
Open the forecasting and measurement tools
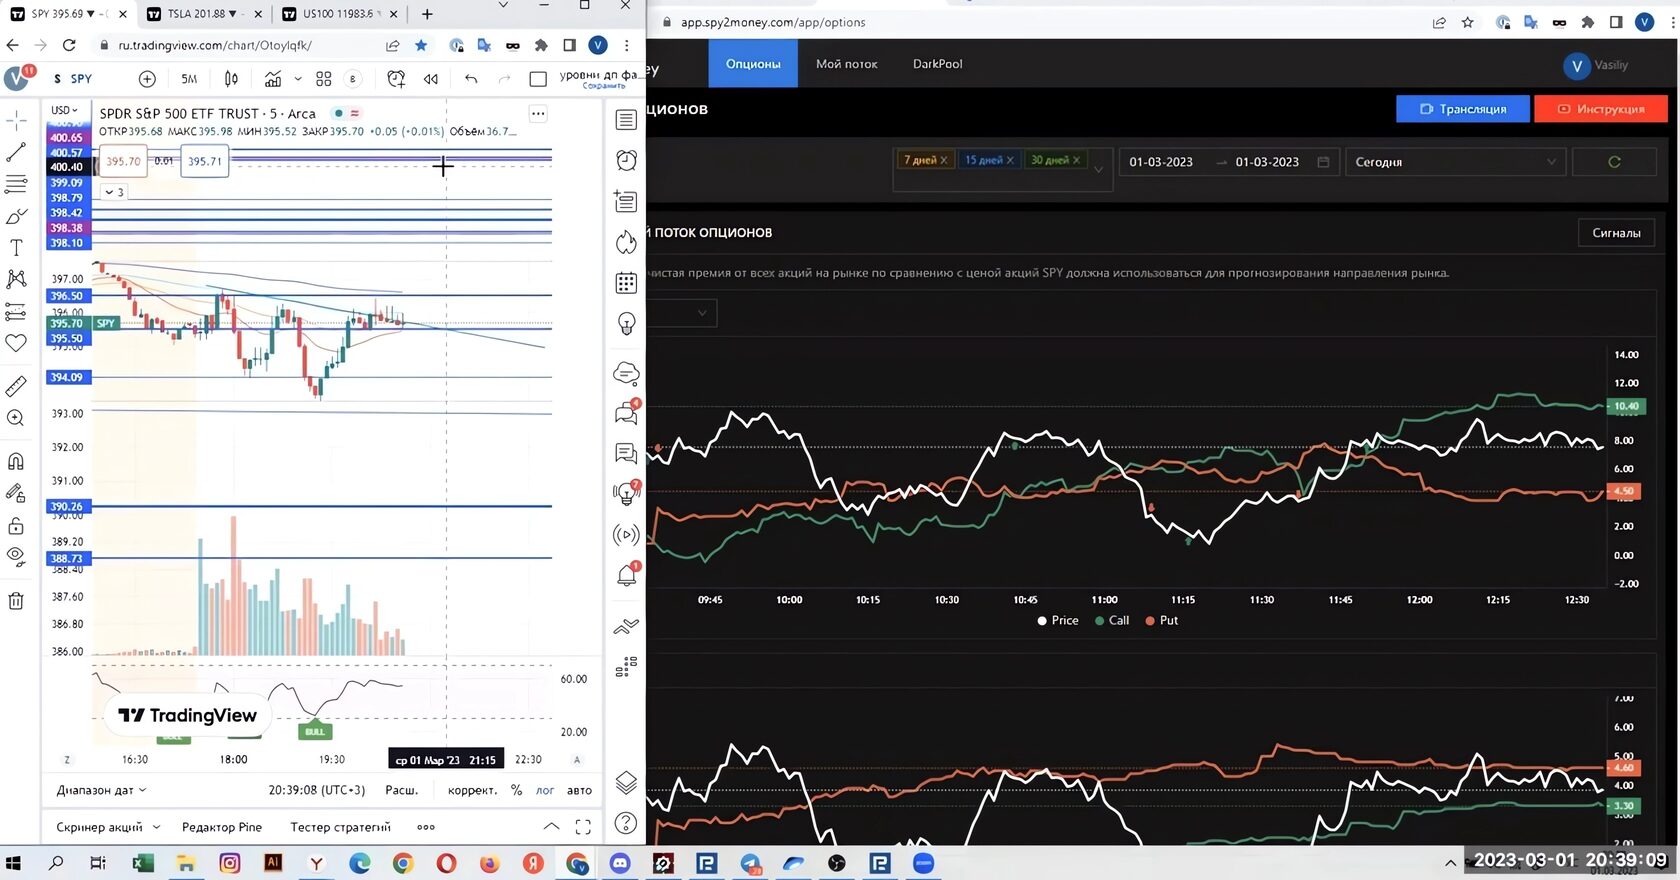point(16,311)
